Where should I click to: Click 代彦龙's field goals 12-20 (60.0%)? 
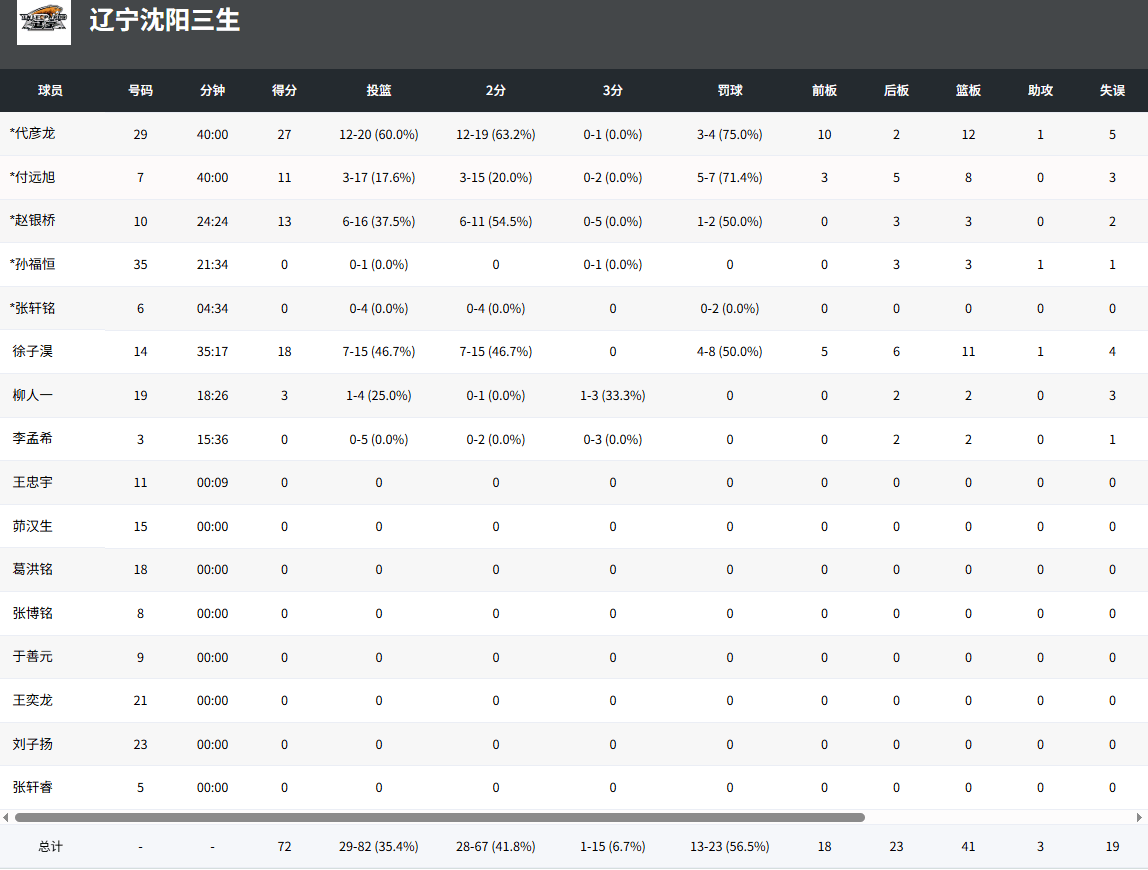(x=379, y=135)
